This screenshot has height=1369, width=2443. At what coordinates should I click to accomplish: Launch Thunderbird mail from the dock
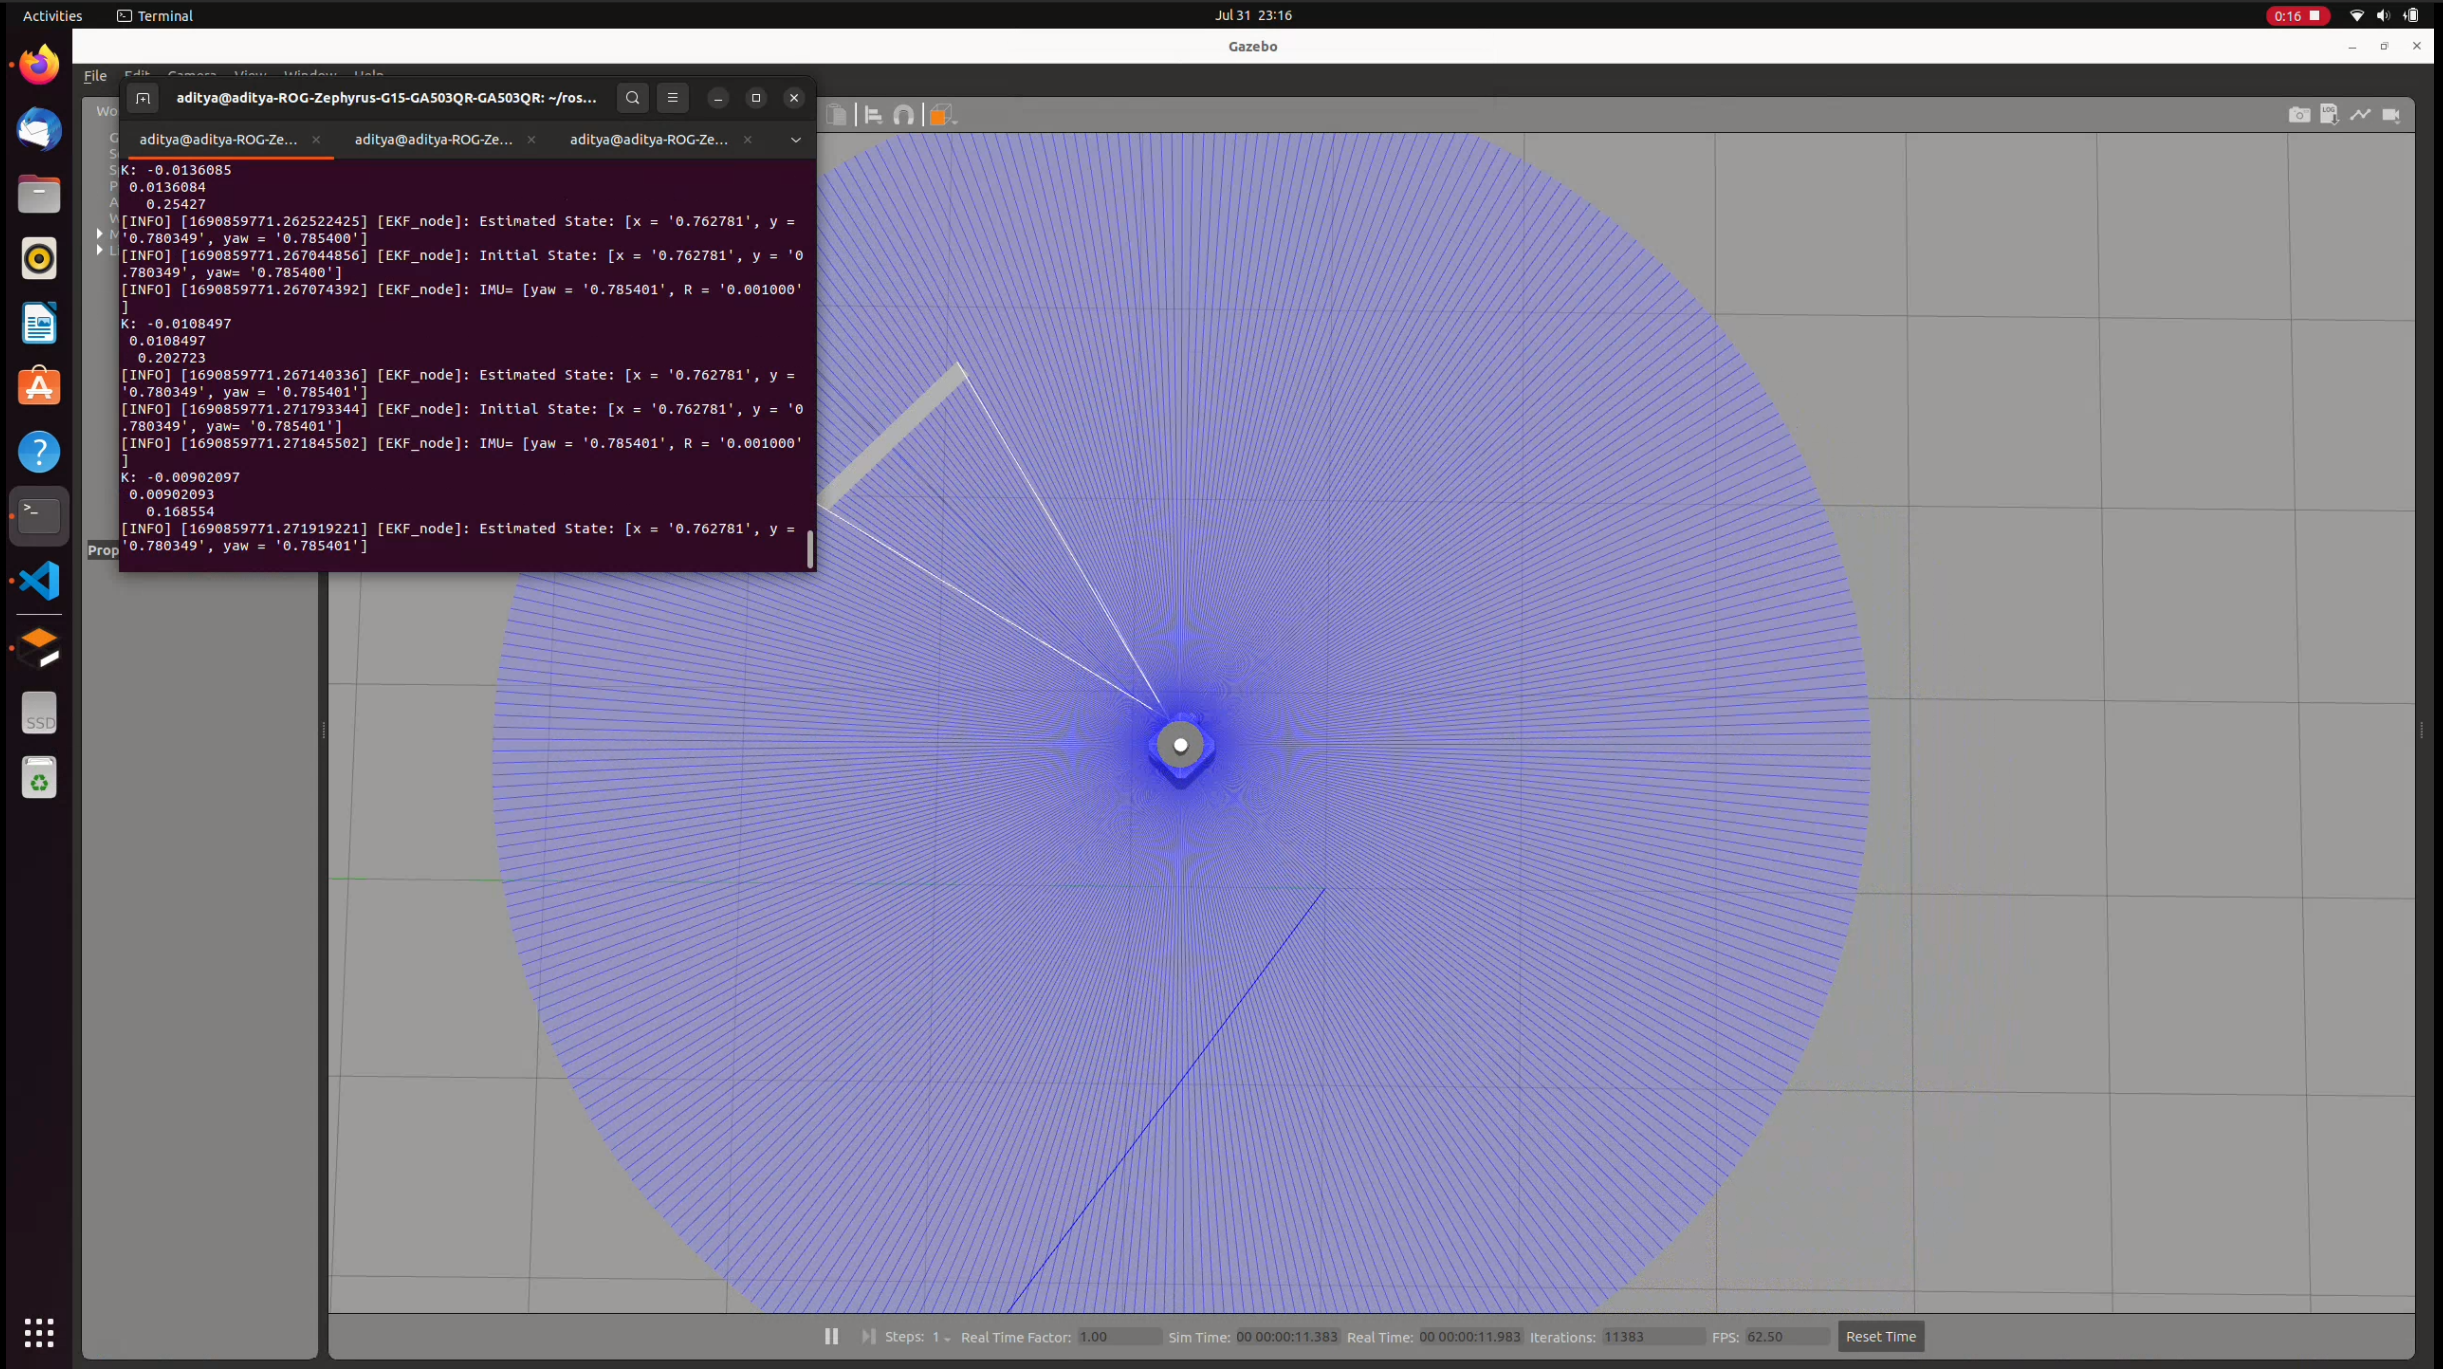click(x=39, y=129)
